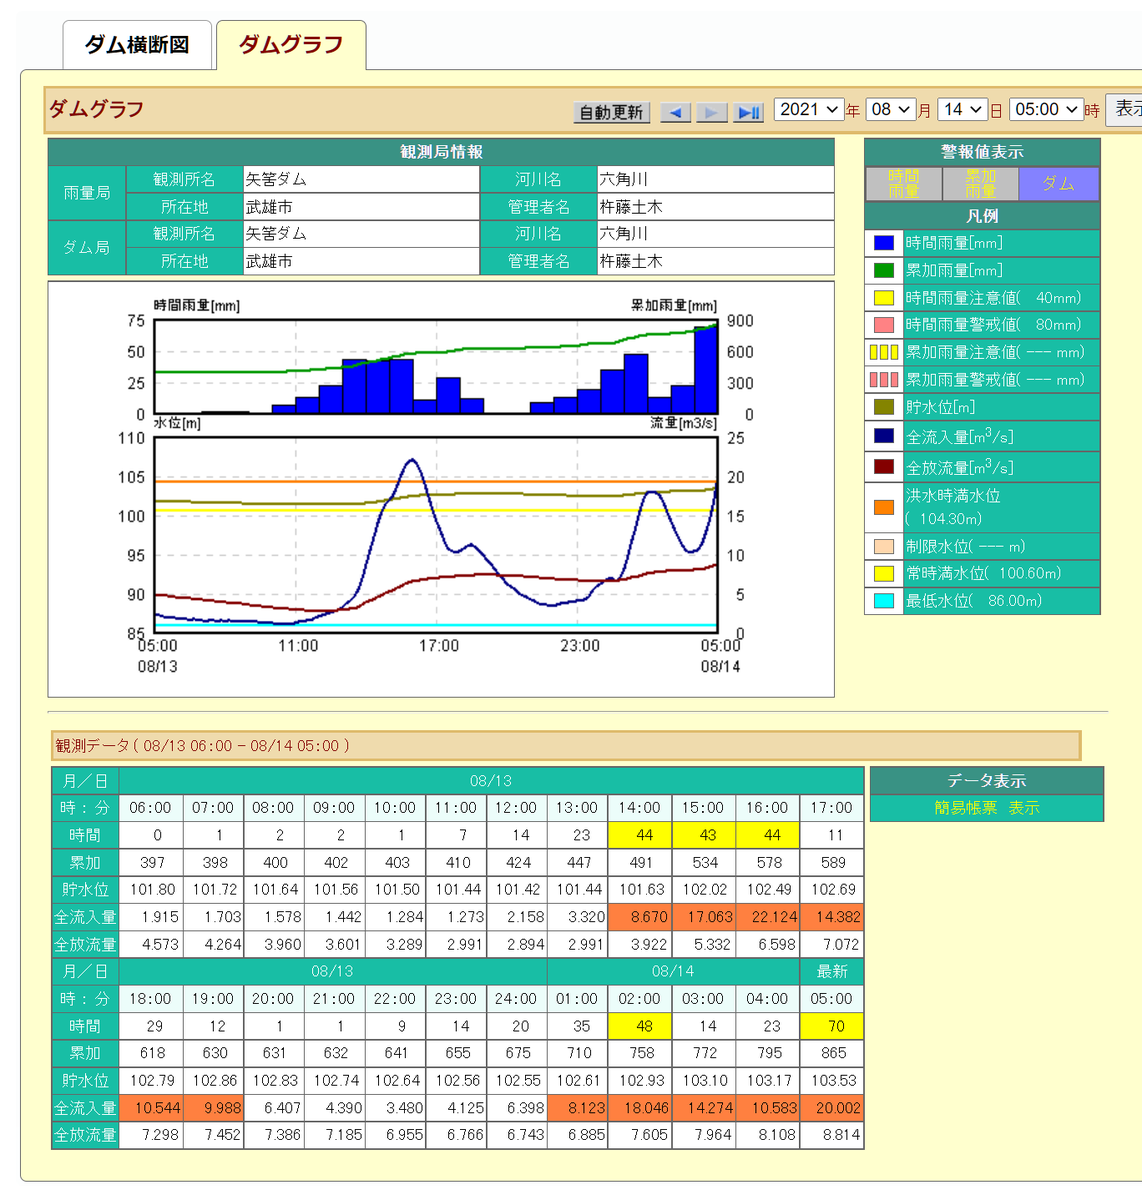1142x1200 pixels.
Task: Click the 14:00 column header cell
Action: pos(639,808)
